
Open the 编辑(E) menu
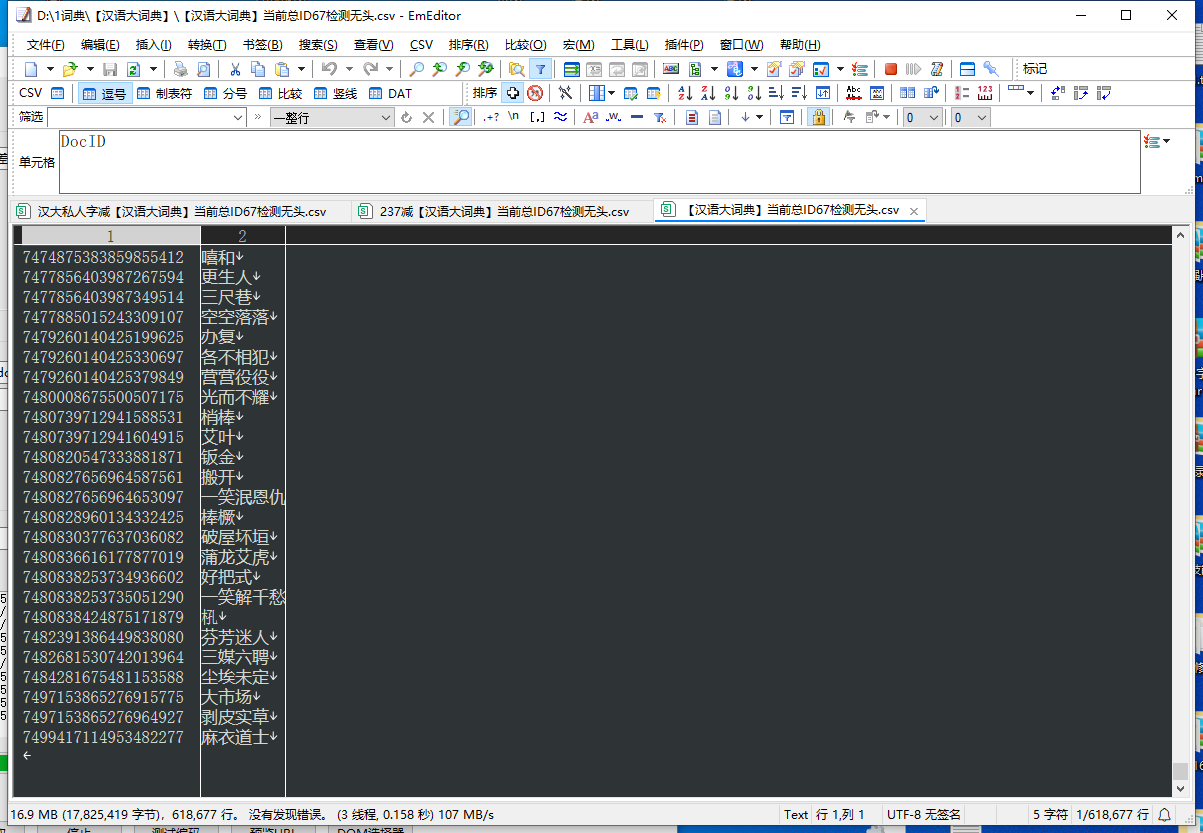(100, 45)
